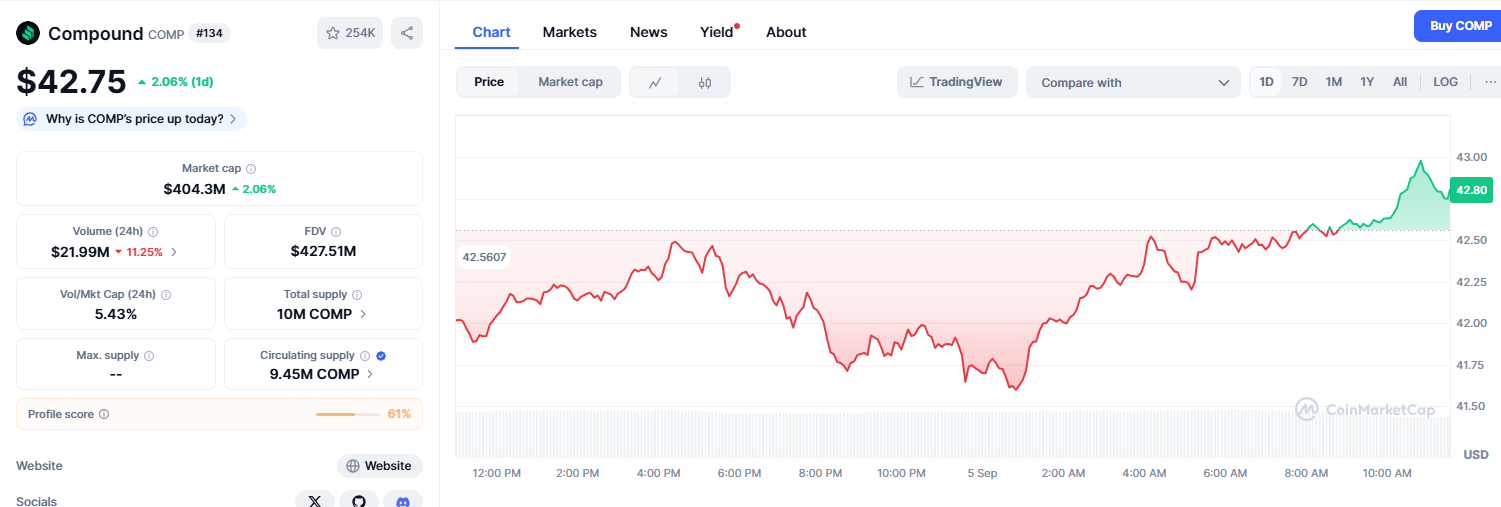The width and height of the screenshot is (1501, 507).
Task: Switch to line chart view icon
Action: tap(655, 82)
